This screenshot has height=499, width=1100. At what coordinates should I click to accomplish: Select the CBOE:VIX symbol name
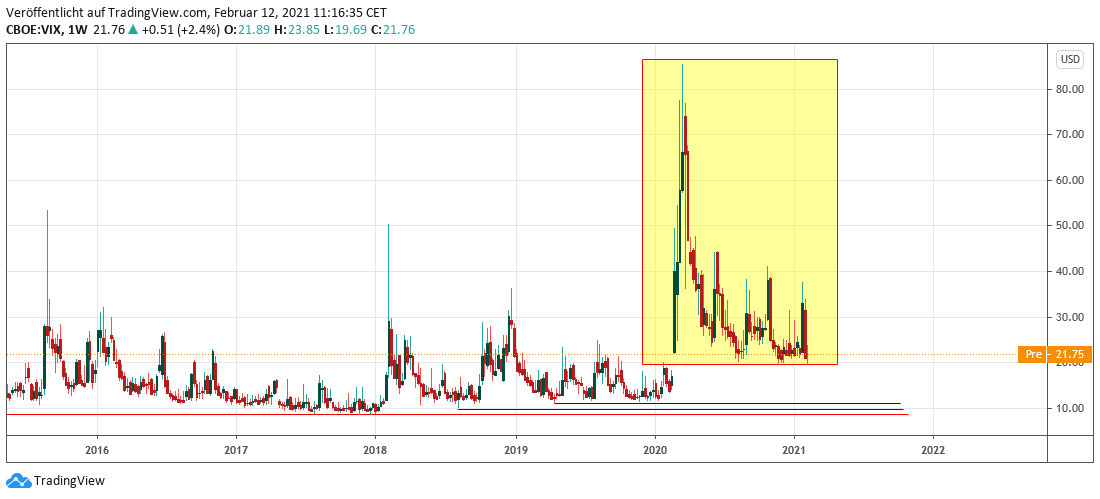pyautogui.click(x=34, y=30)
